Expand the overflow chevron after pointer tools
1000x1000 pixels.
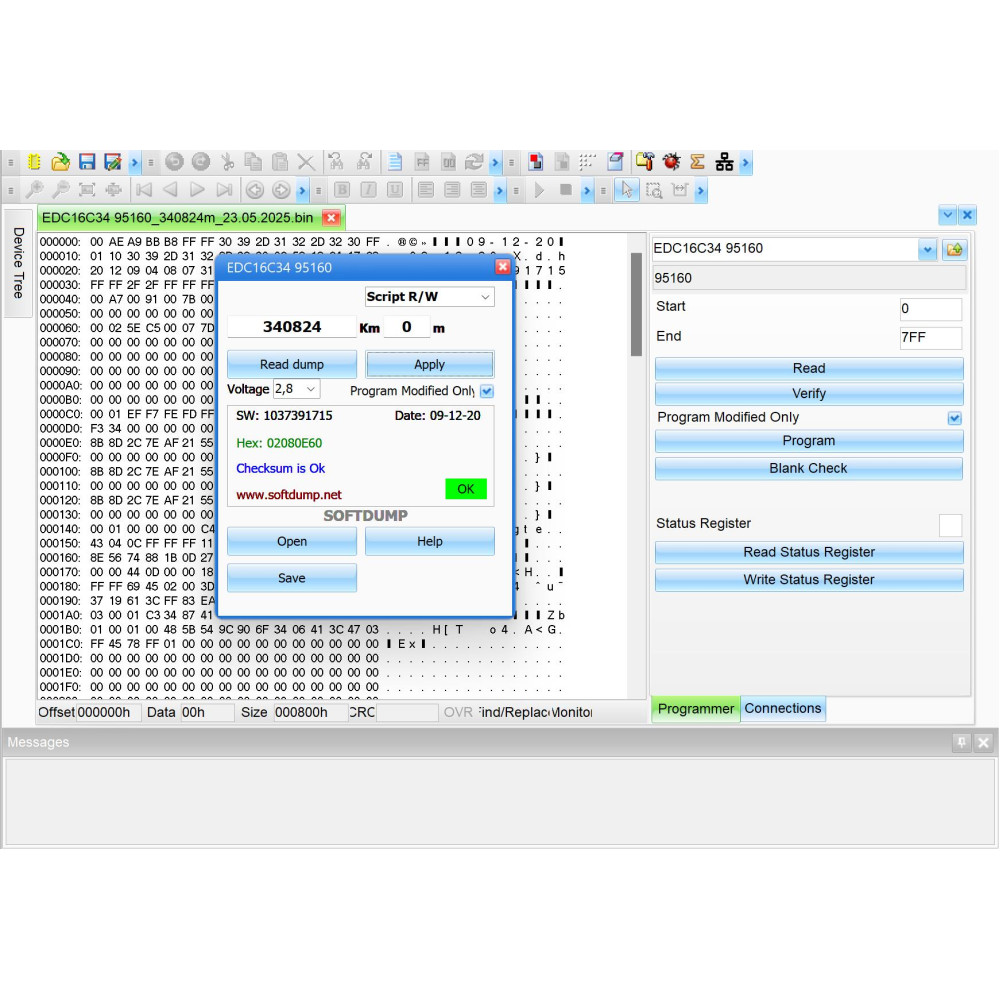(x=701, y=190)
